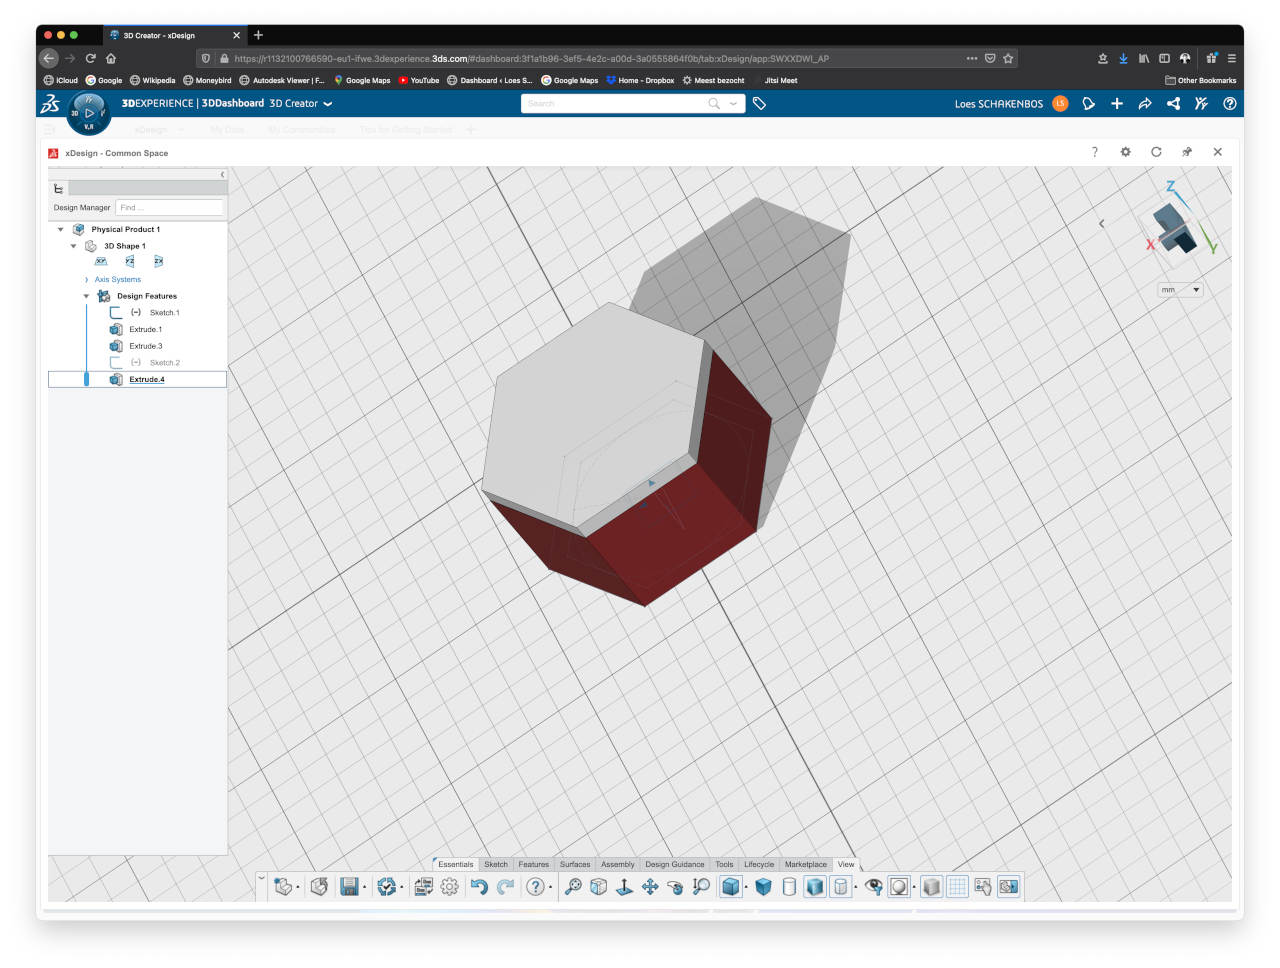Click the Zoom to fit magnifier icon
1280x968 pixels.
(x=573, y=887)
